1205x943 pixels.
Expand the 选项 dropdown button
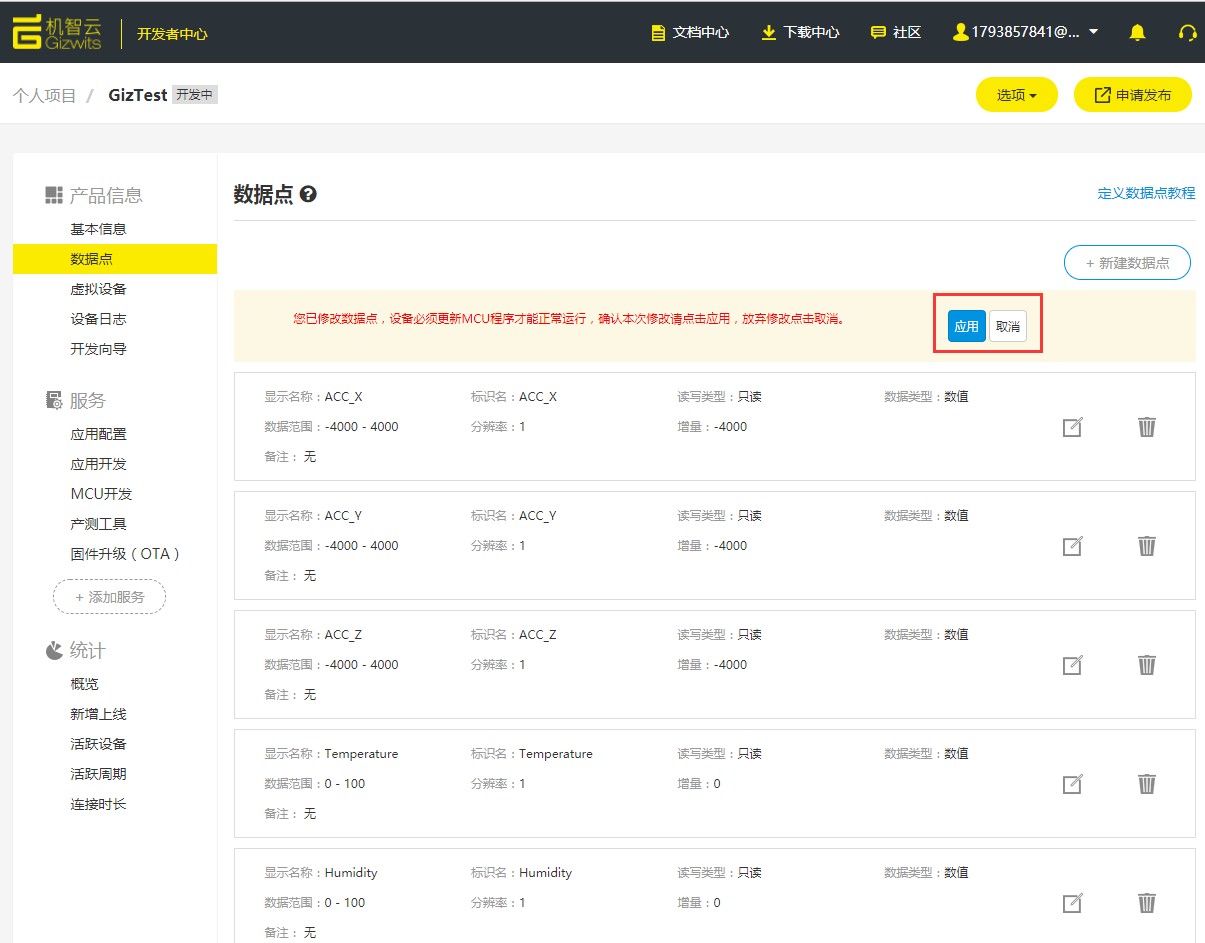(1016, 95)
